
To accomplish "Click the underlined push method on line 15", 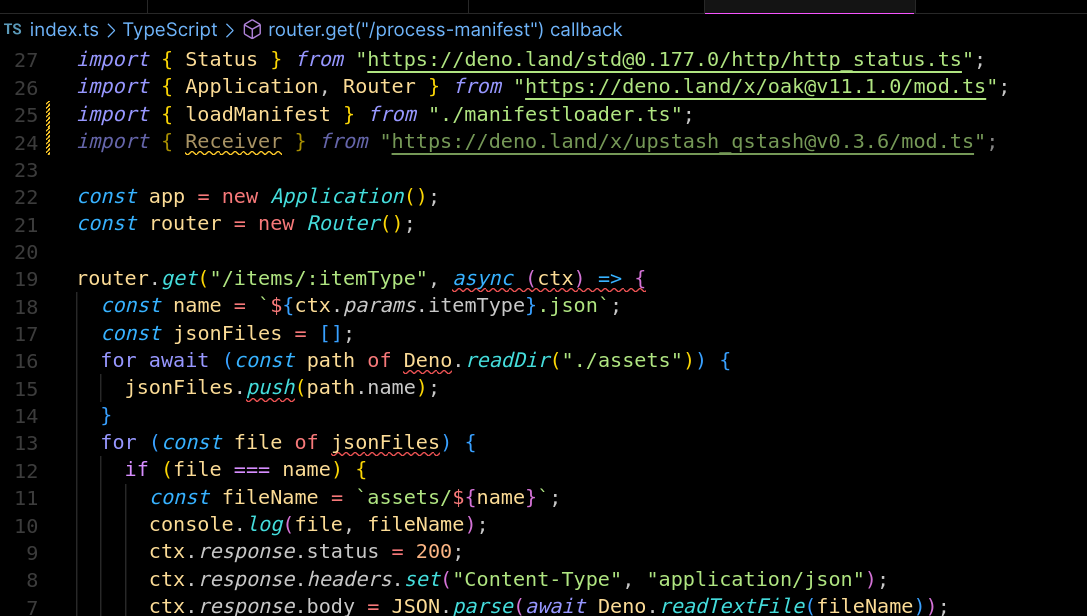I will click(270, 387).
